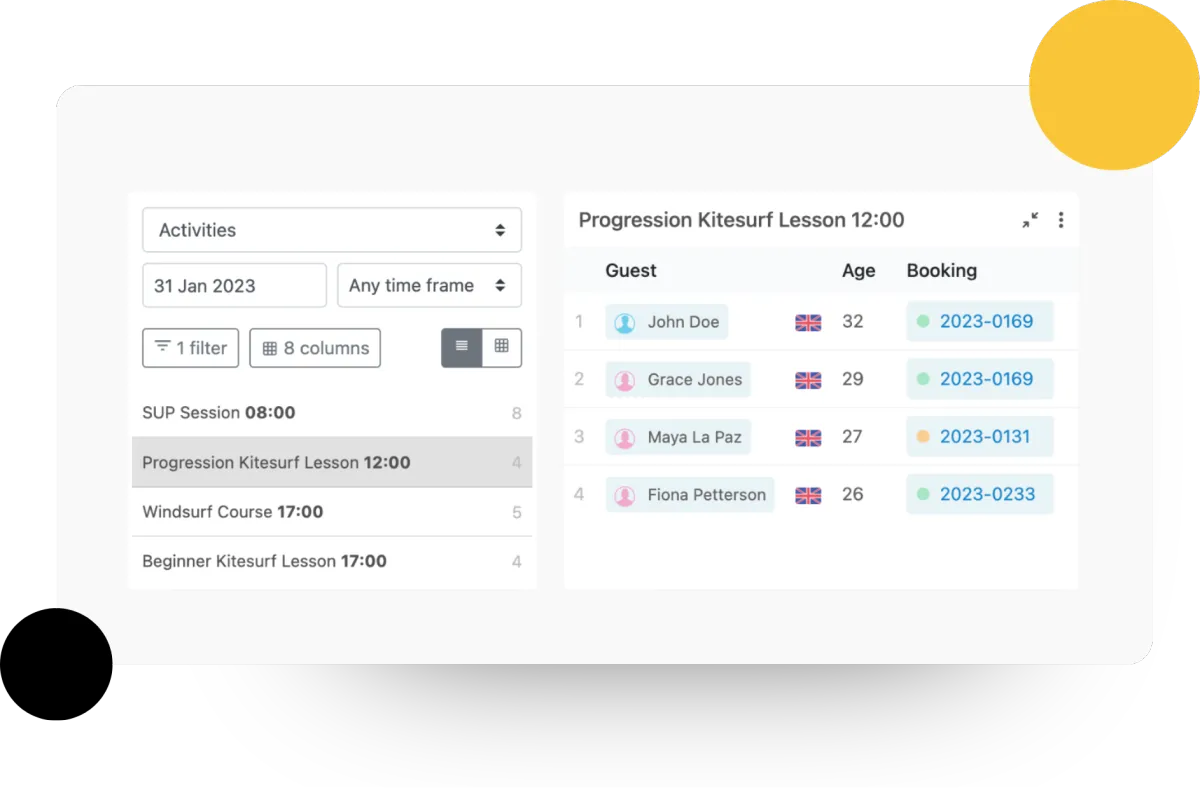Image resolution: width=1200 pixels, height=788 pixels.
Task: Select SUP Session 08:00 activity
Action: click(x=332, y=413)
